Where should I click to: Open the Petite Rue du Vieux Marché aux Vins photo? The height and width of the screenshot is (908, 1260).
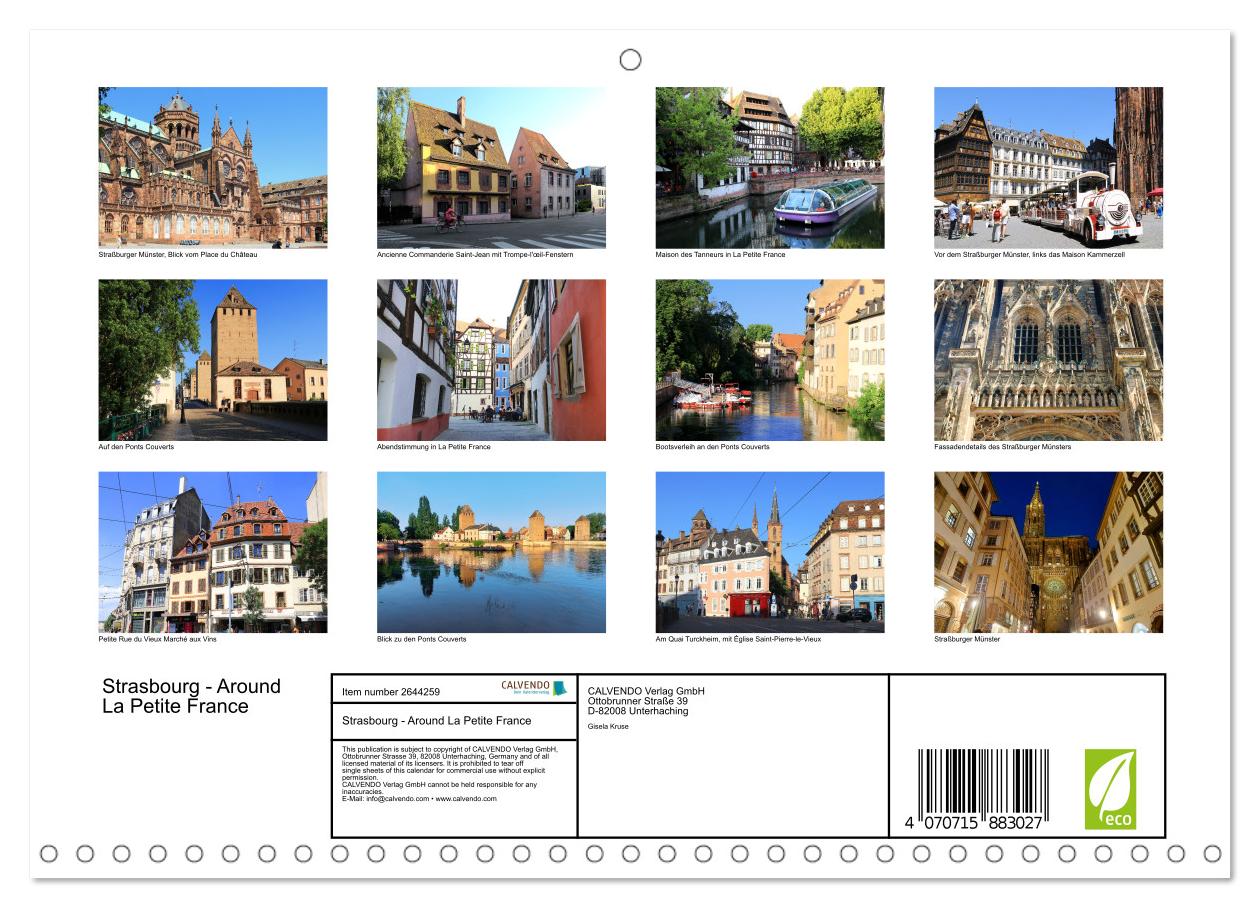213,552
